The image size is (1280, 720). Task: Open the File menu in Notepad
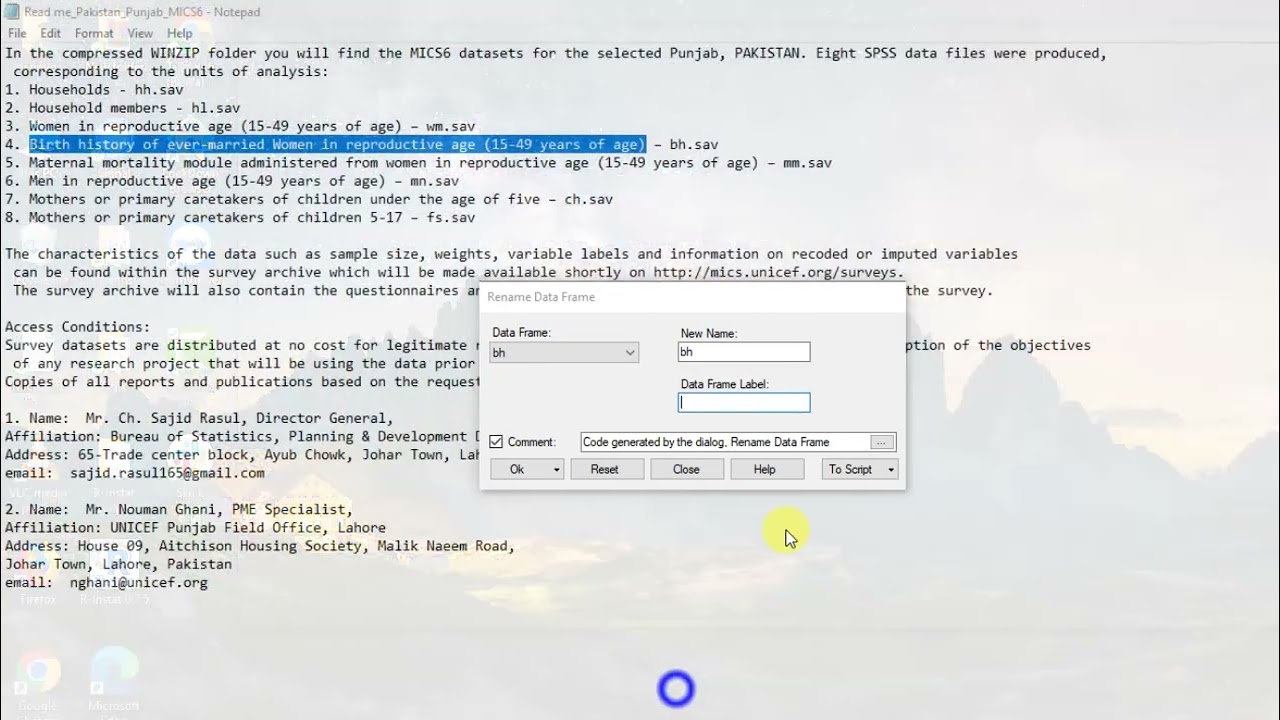17,33
